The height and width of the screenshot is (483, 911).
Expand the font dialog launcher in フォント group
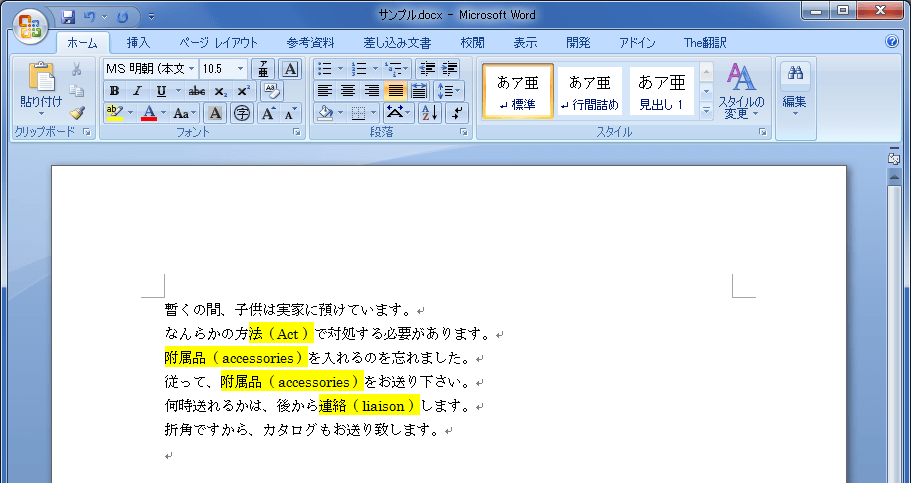click(x=297, y=132)
